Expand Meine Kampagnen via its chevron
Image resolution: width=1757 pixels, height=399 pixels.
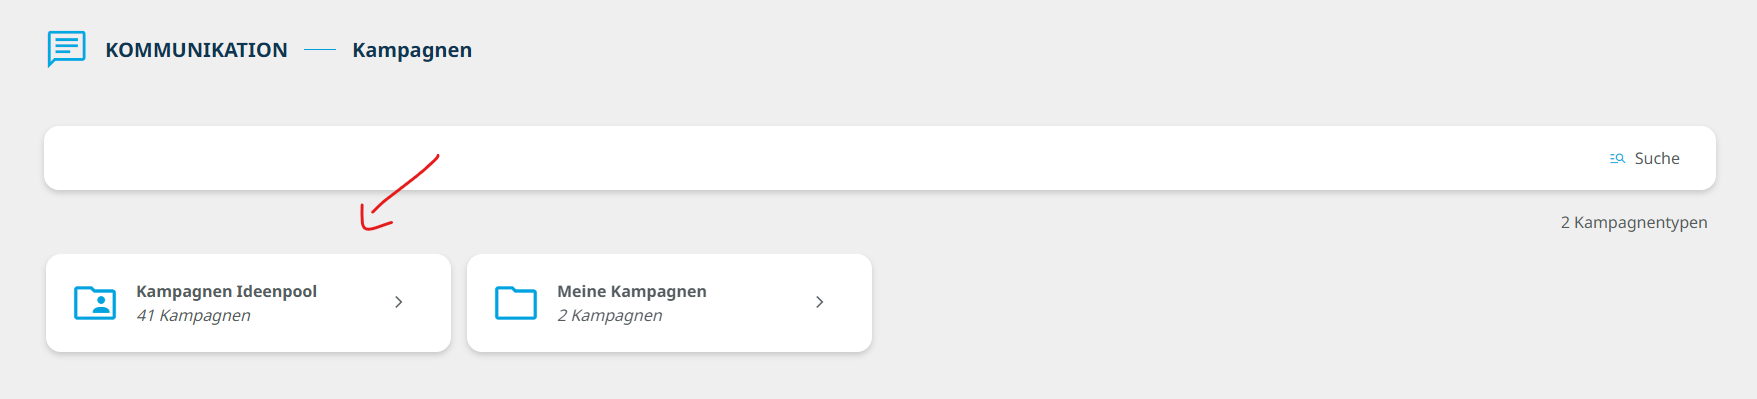[820, 302]
